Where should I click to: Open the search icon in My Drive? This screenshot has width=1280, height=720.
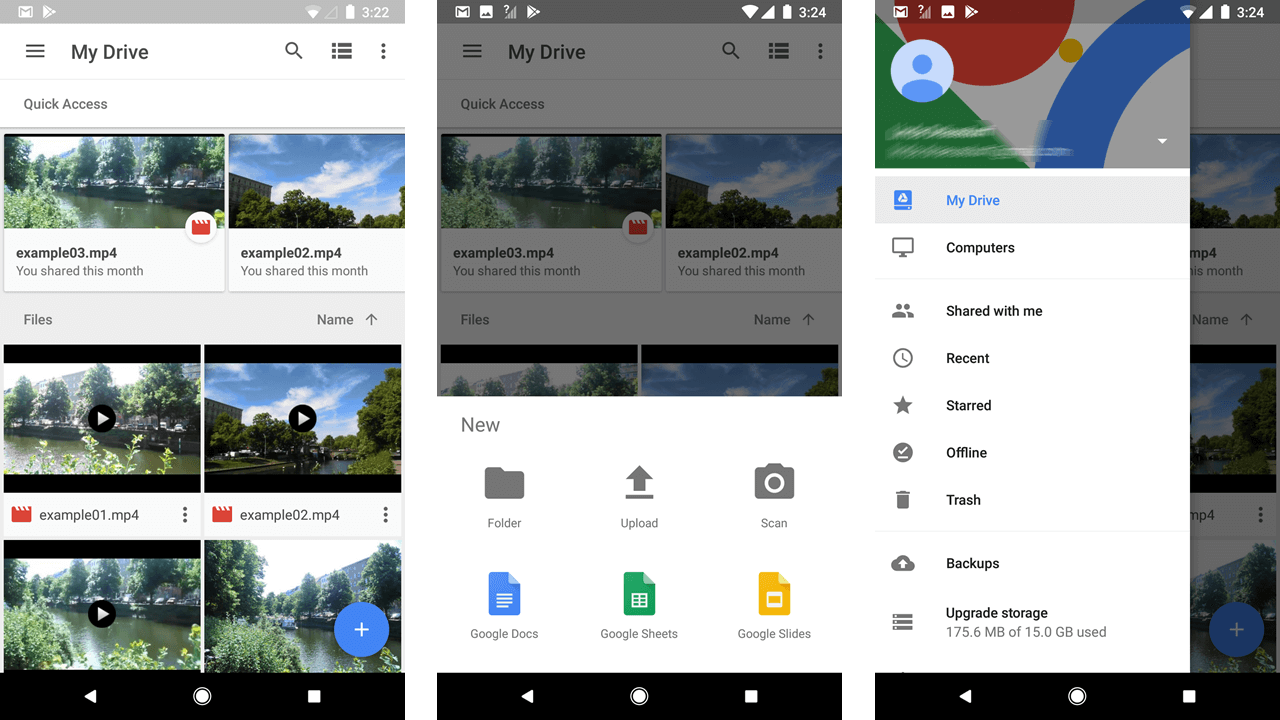coord(293,50)
